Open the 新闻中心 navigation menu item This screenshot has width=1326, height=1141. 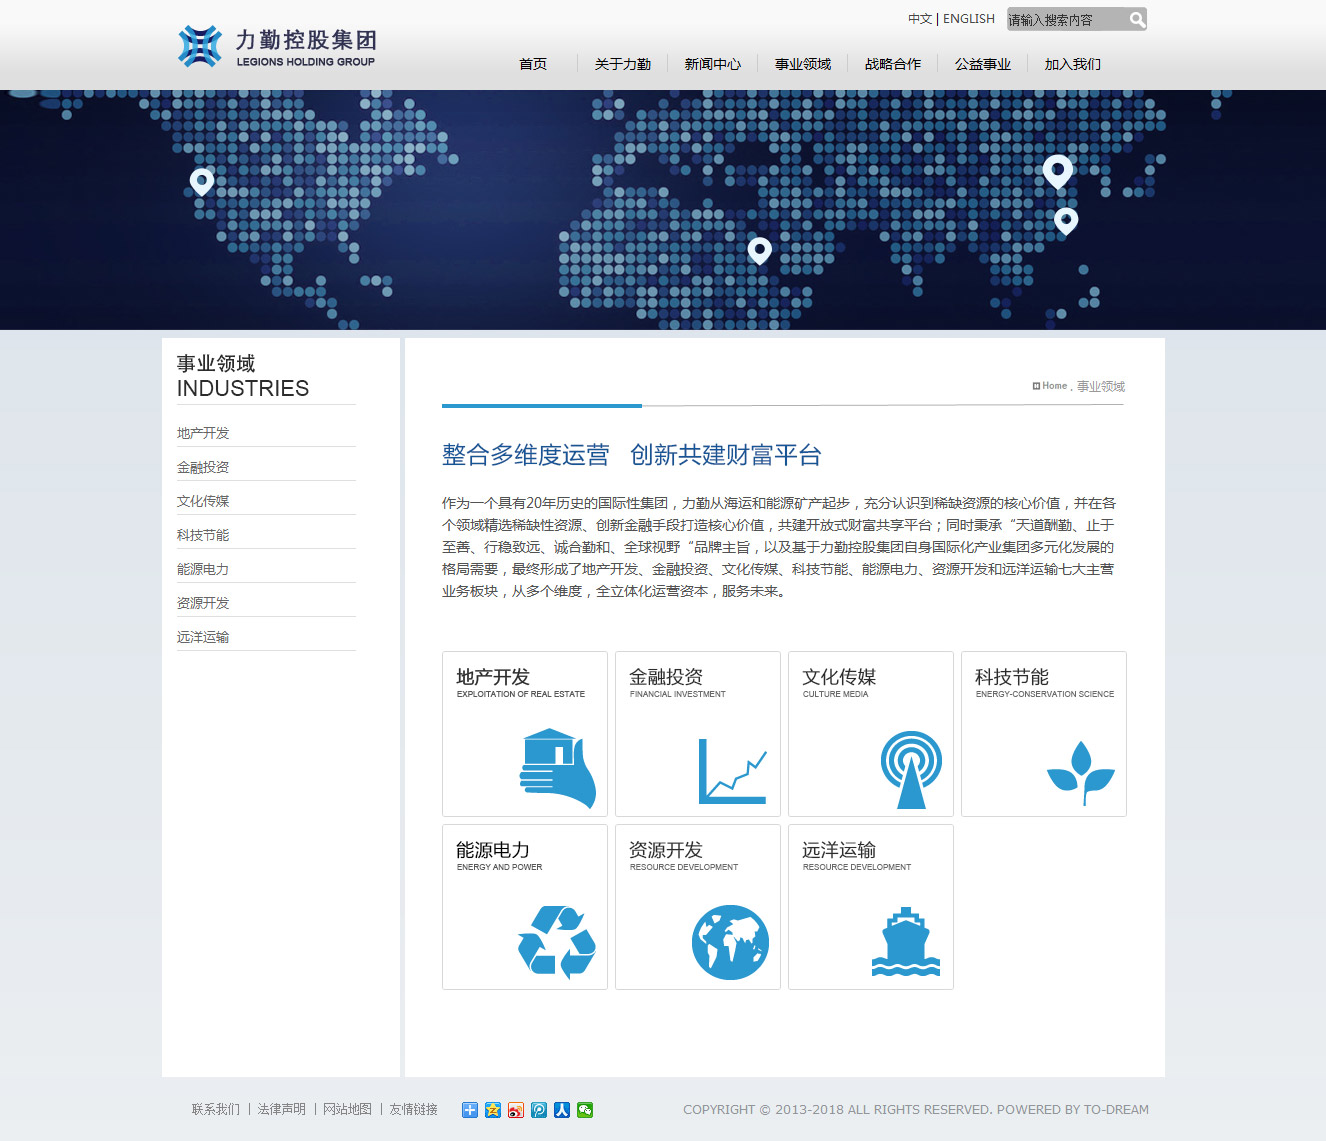click(x=712, y=64)
